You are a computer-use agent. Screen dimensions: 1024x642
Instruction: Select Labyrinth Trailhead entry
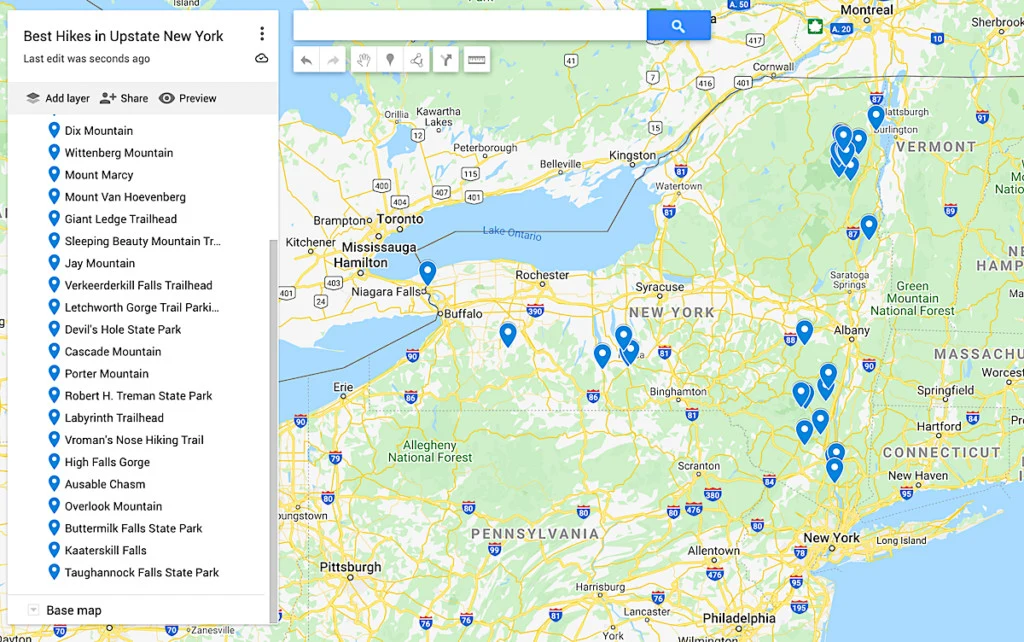click(x=114, y=418)
